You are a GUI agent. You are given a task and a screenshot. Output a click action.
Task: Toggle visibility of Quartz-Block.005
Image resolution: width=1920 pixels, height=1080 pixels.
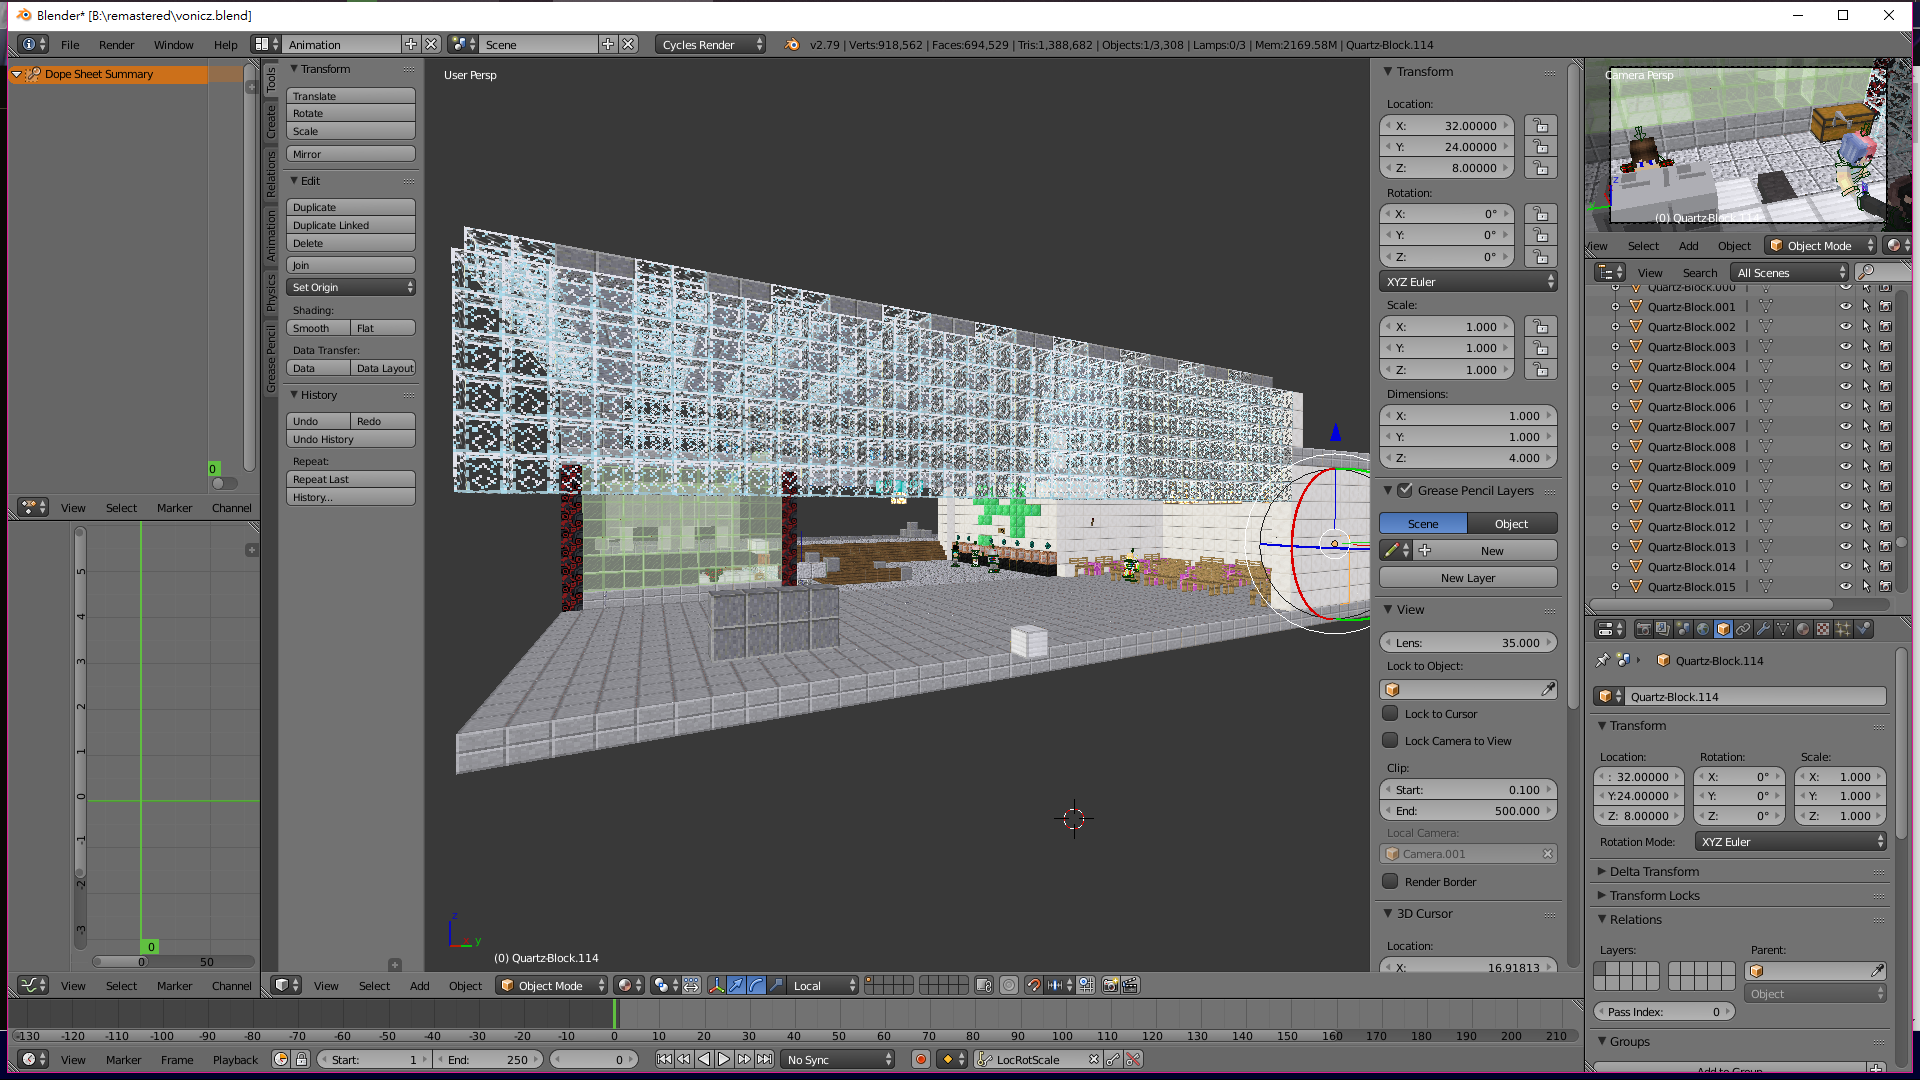(x=1846, y=387)
